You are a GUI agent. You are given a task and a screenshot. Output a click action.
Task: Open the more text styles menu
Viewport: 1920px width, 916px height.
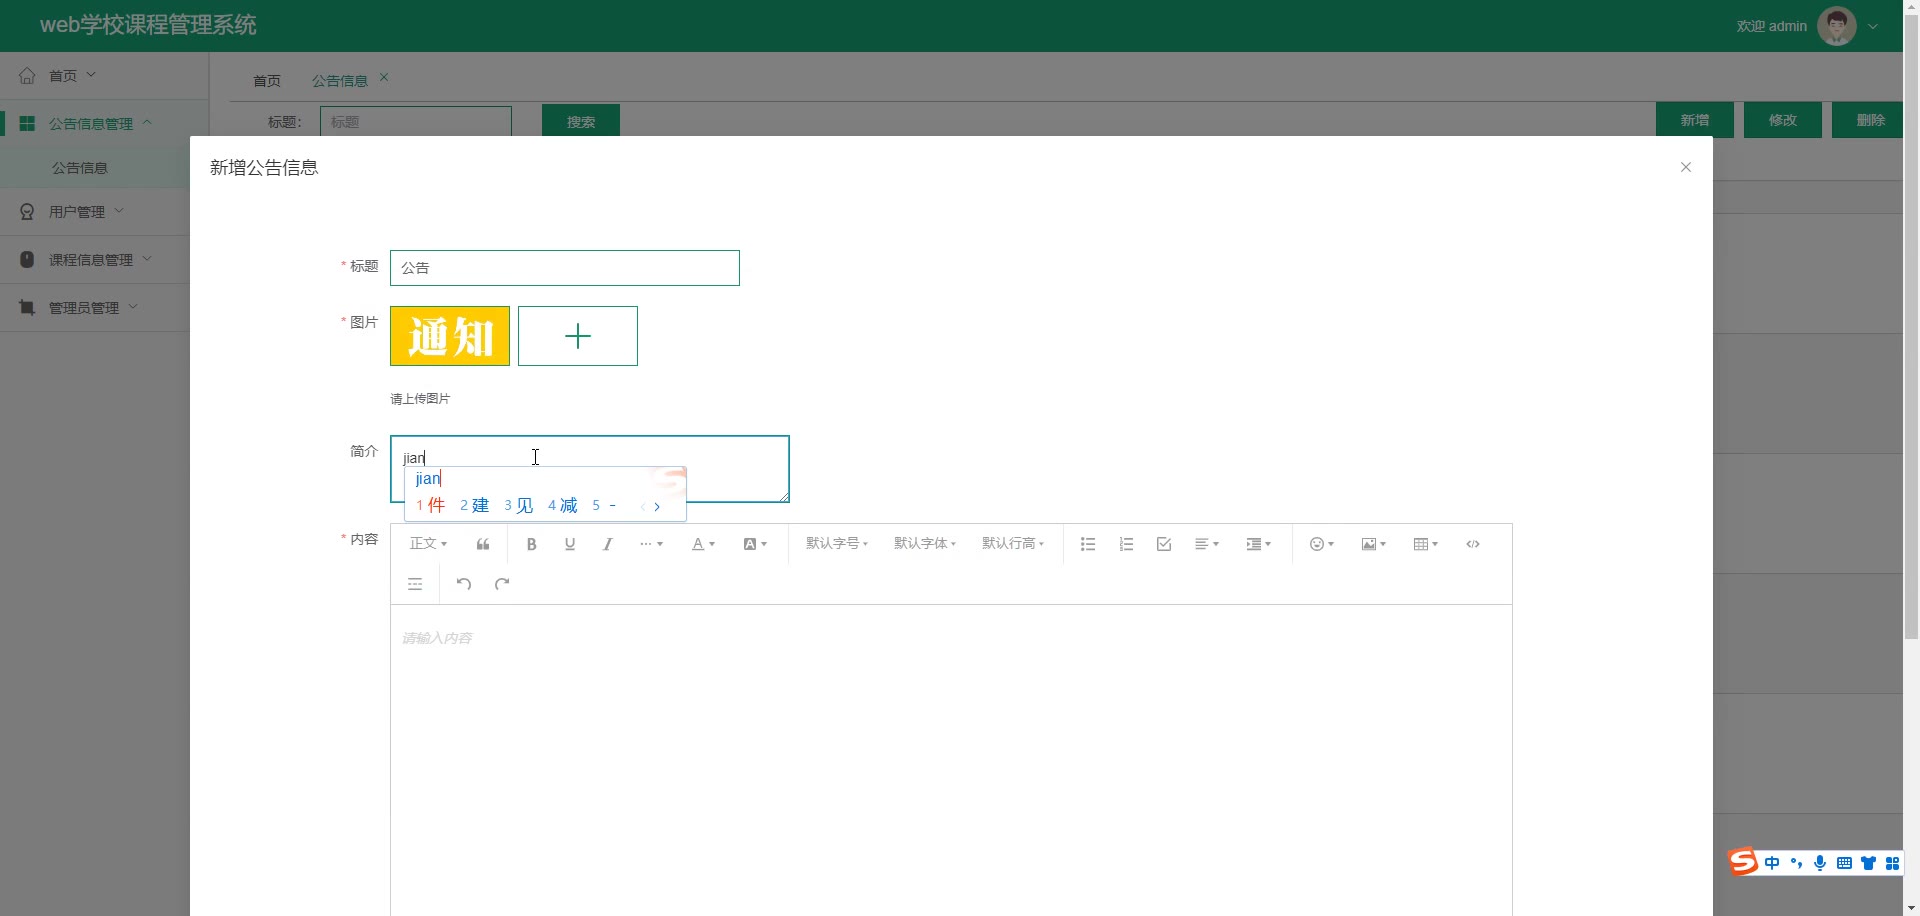click(651, 544)
